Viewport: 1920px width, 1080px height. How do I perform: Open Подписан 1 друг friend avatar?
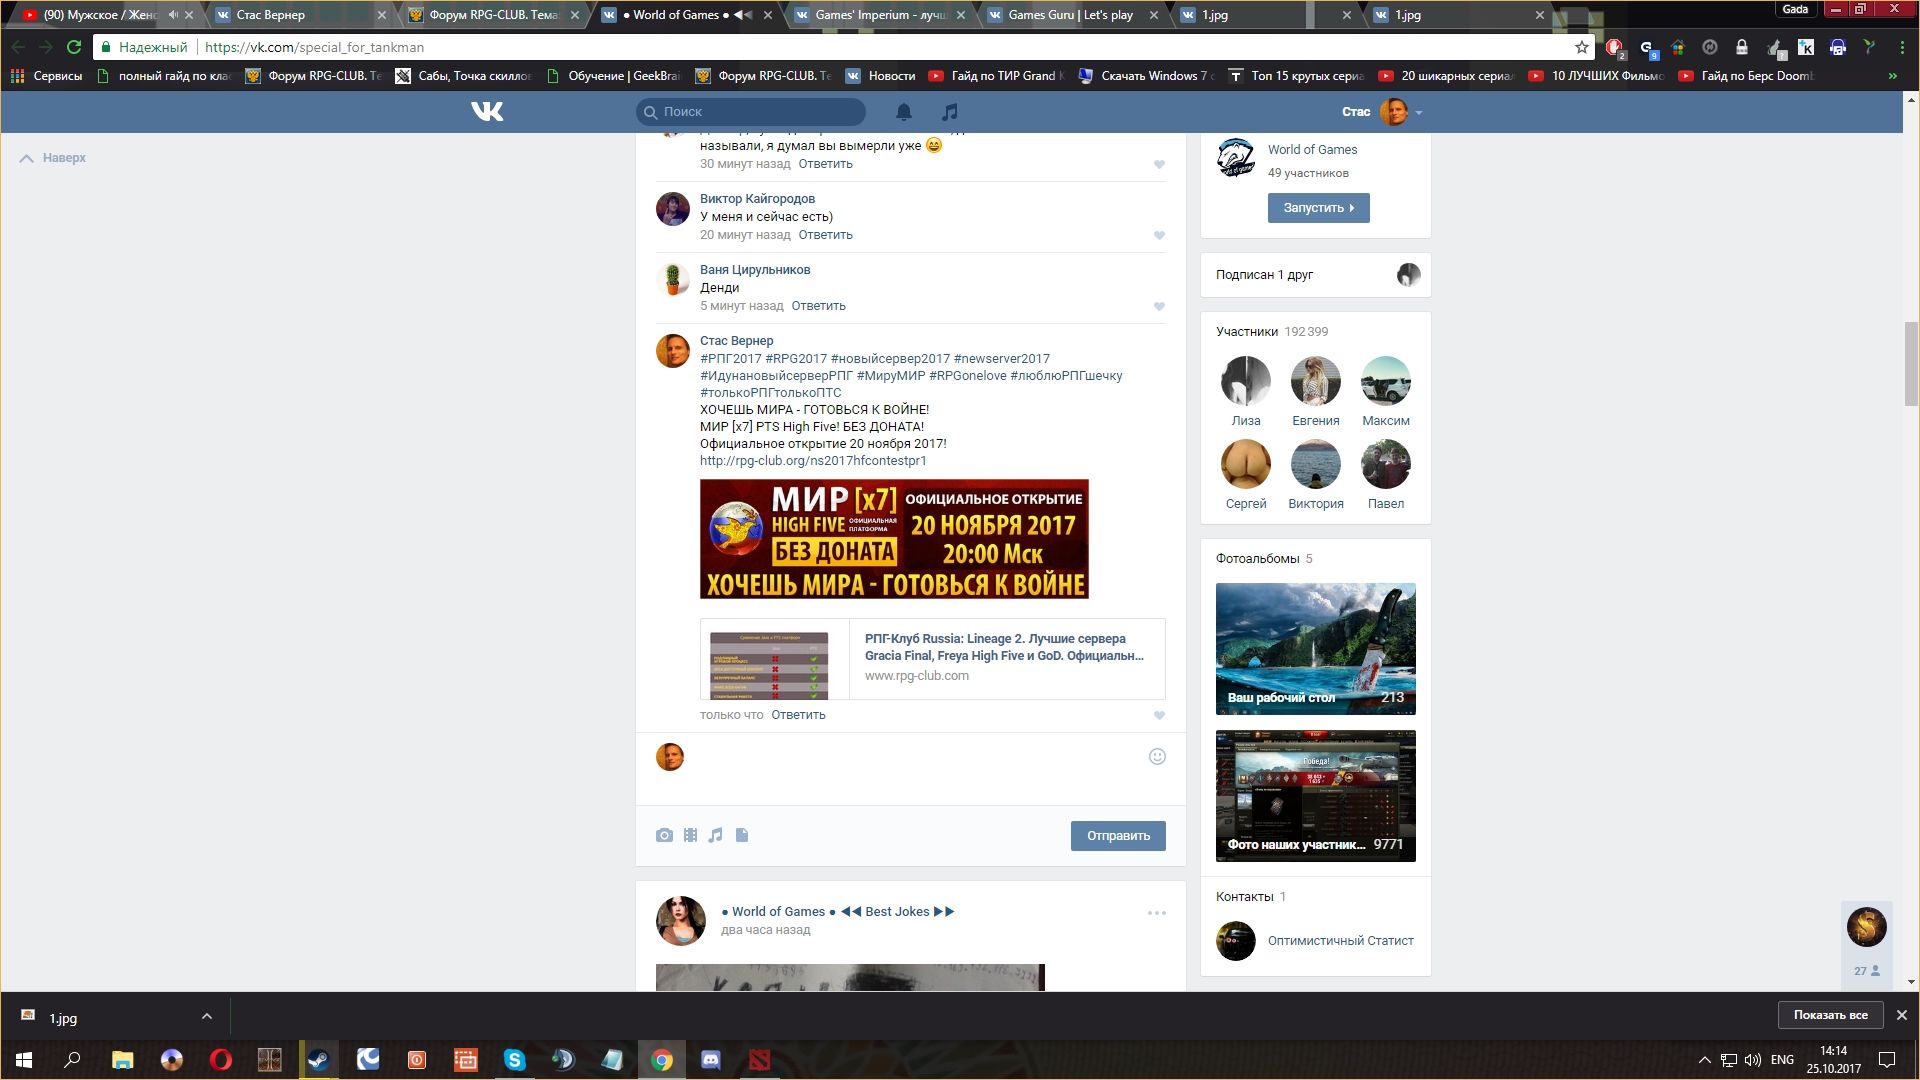(1408, 275)
